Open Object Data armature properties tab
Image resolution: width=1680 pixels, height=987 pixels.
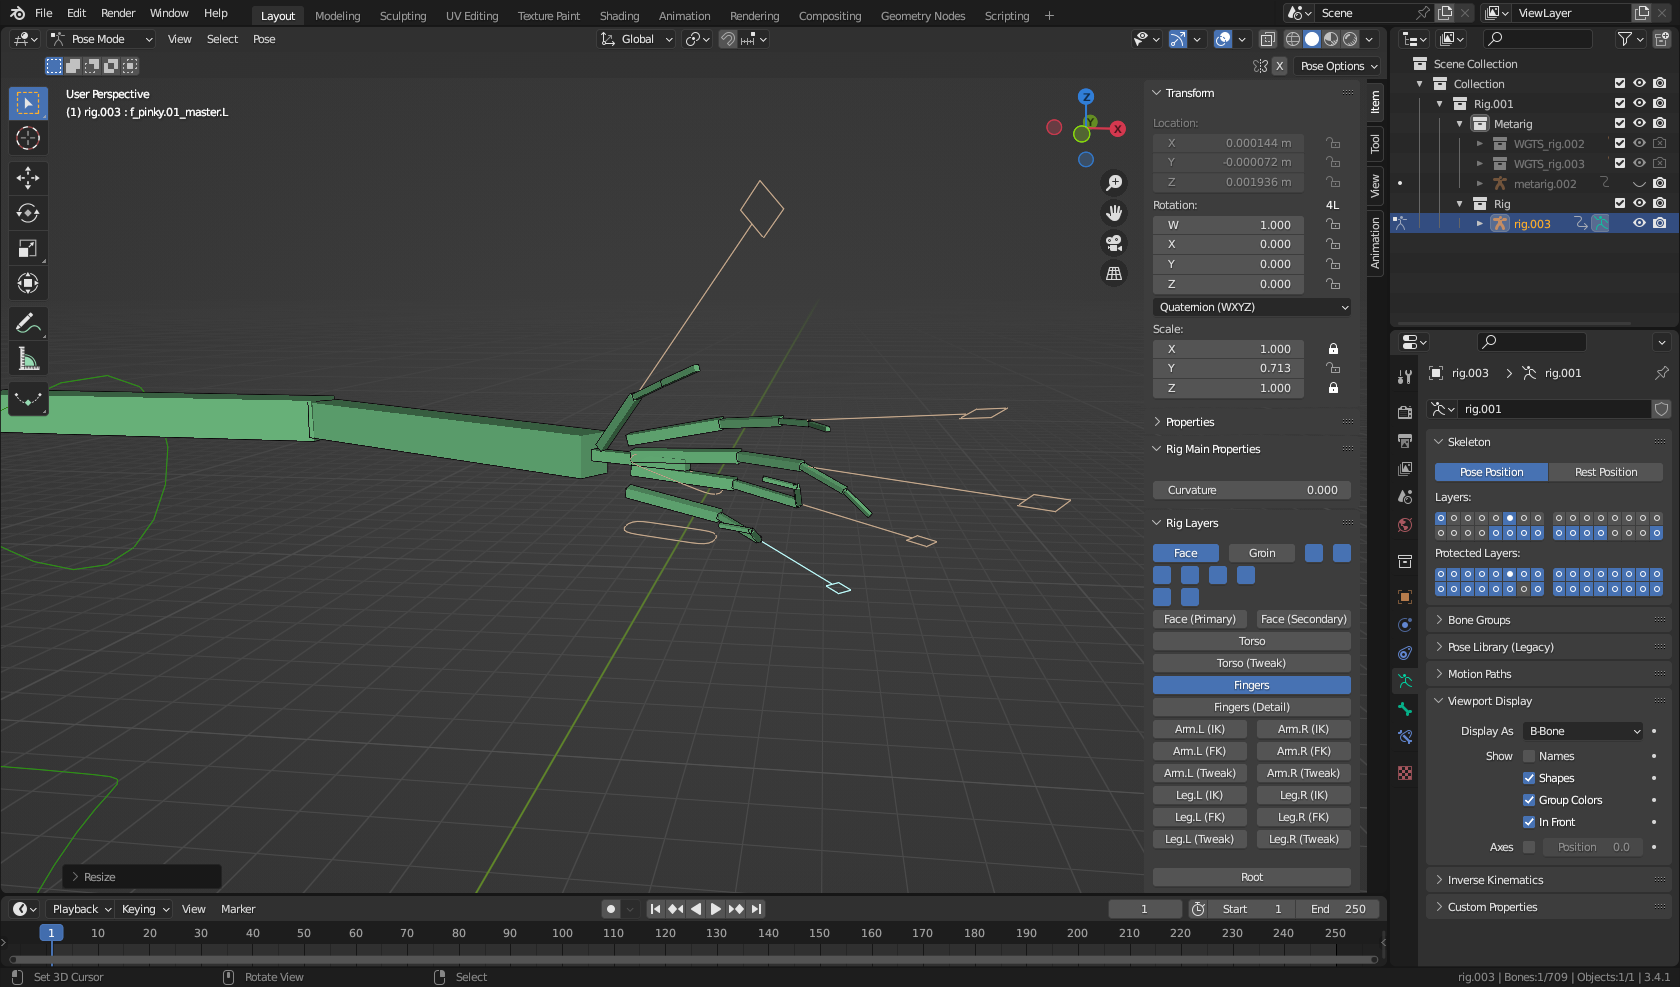pyautogui.click(x=1405, y=681)
